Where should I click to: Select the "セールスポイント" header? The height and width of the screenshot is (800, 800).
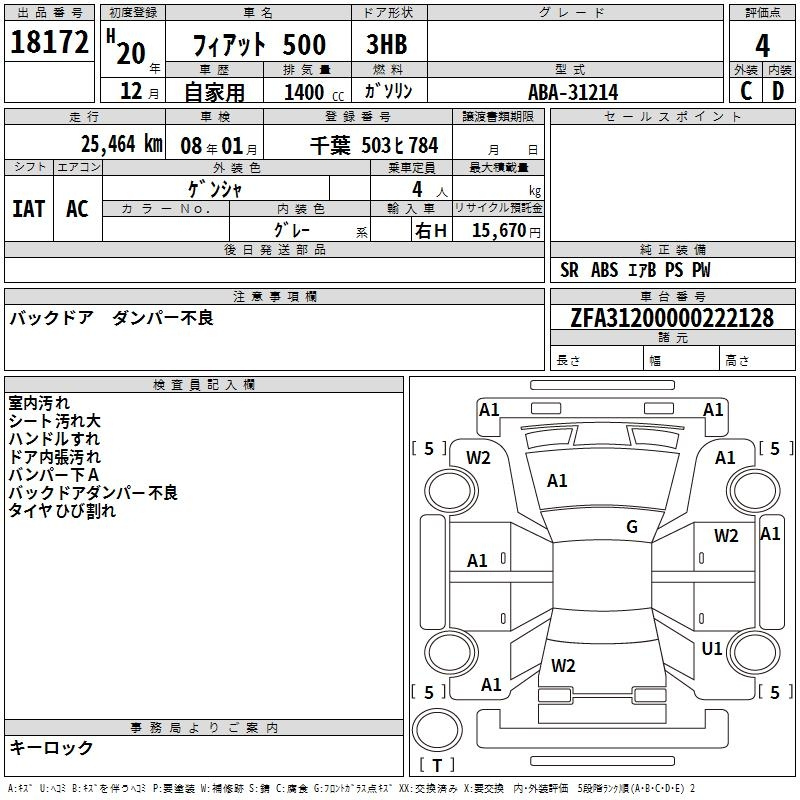pyautogui.click(x=672, y=116)
